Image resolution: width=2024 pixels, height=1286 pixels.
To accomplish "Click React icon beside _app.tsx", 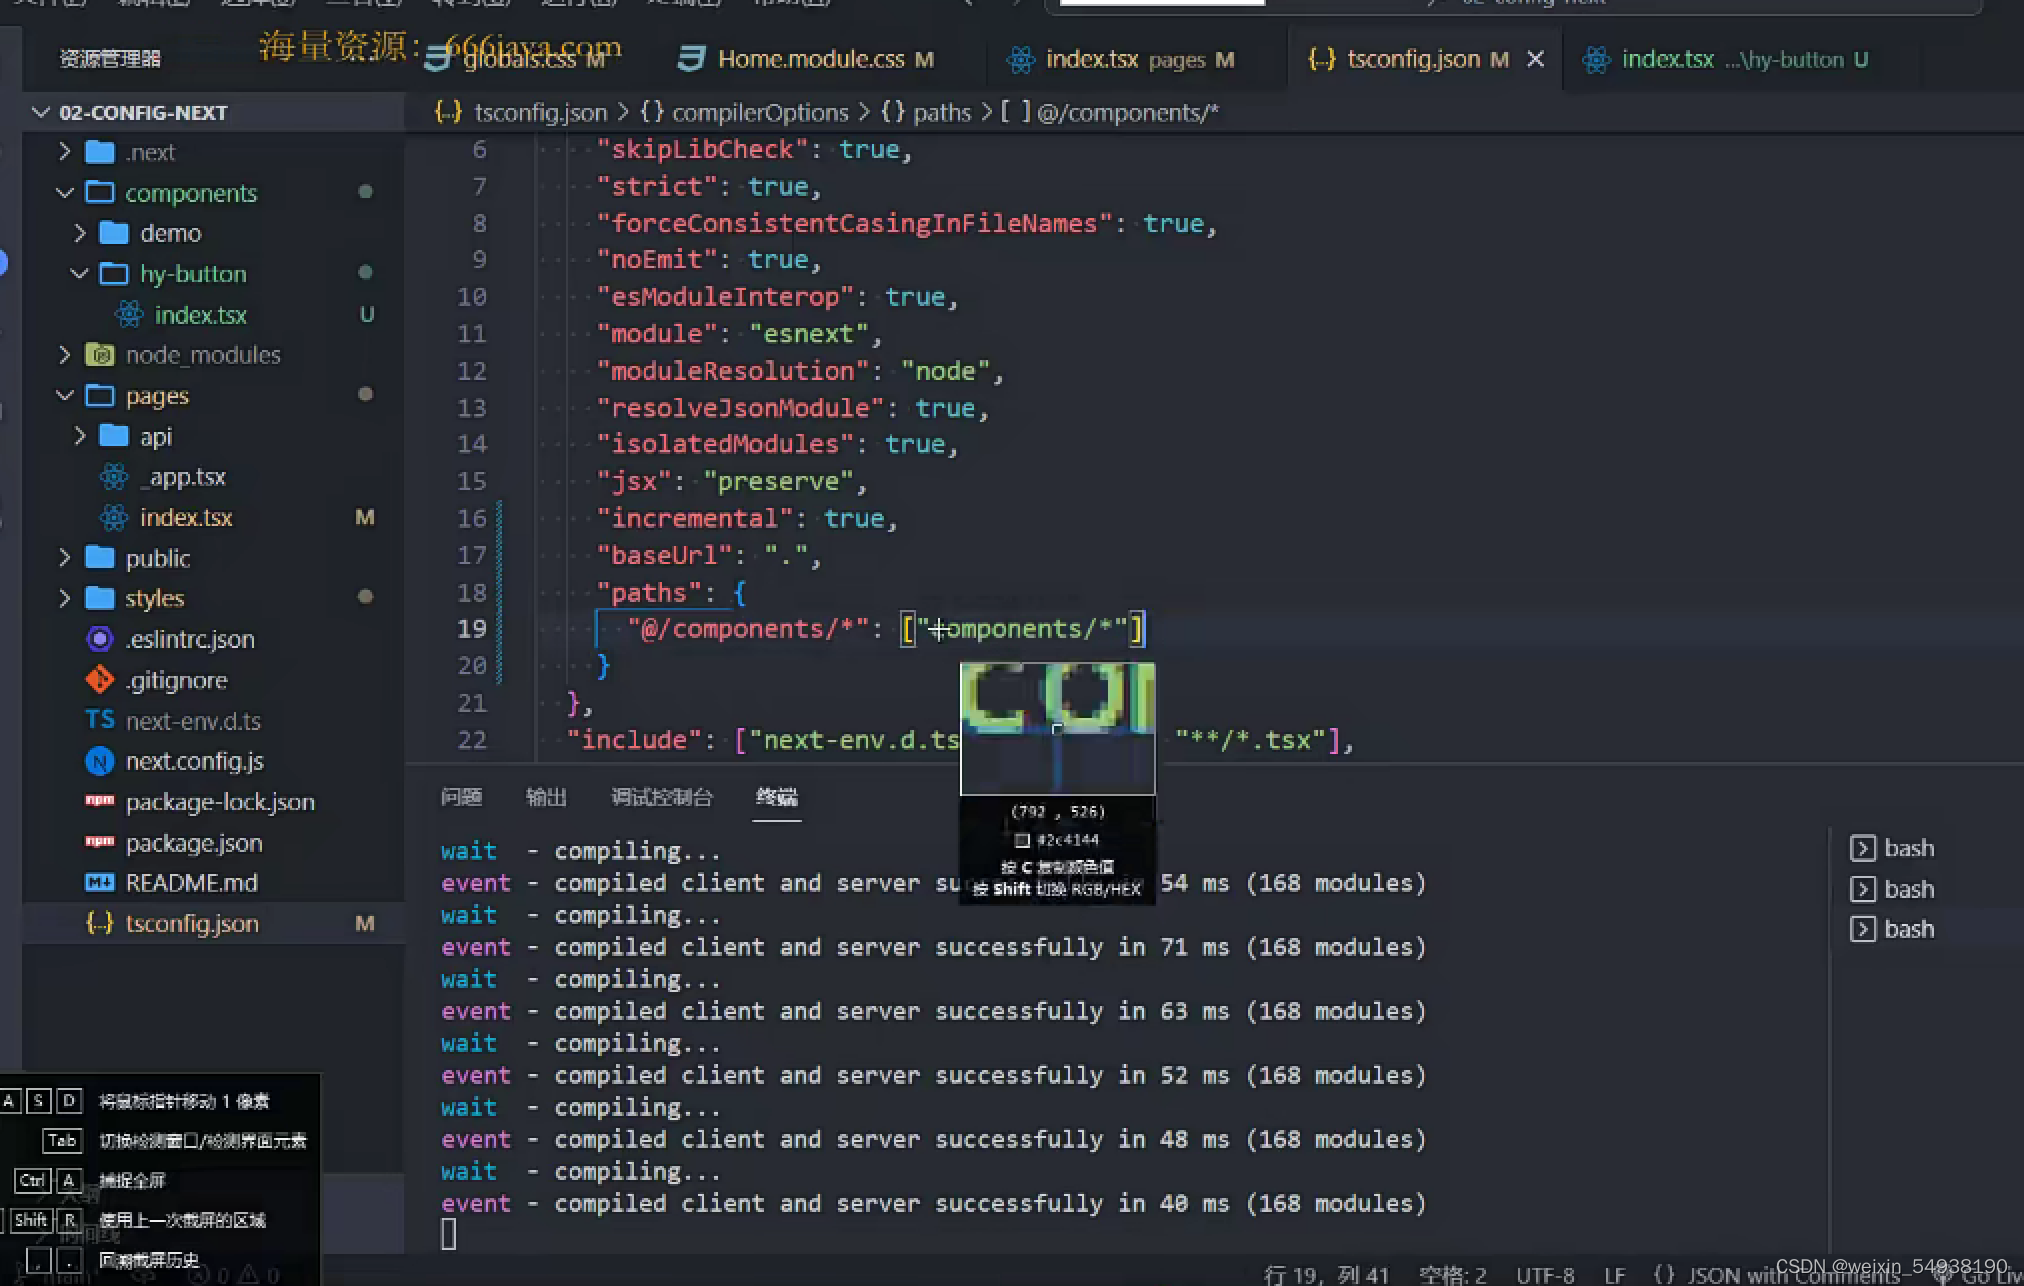I will [114, 477].
